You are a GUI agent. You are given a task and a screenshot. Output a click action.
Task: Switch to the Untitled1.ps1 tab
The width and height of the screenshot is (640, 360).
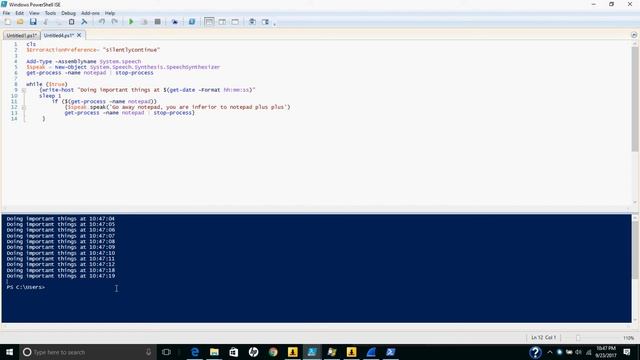click(22, 36)
